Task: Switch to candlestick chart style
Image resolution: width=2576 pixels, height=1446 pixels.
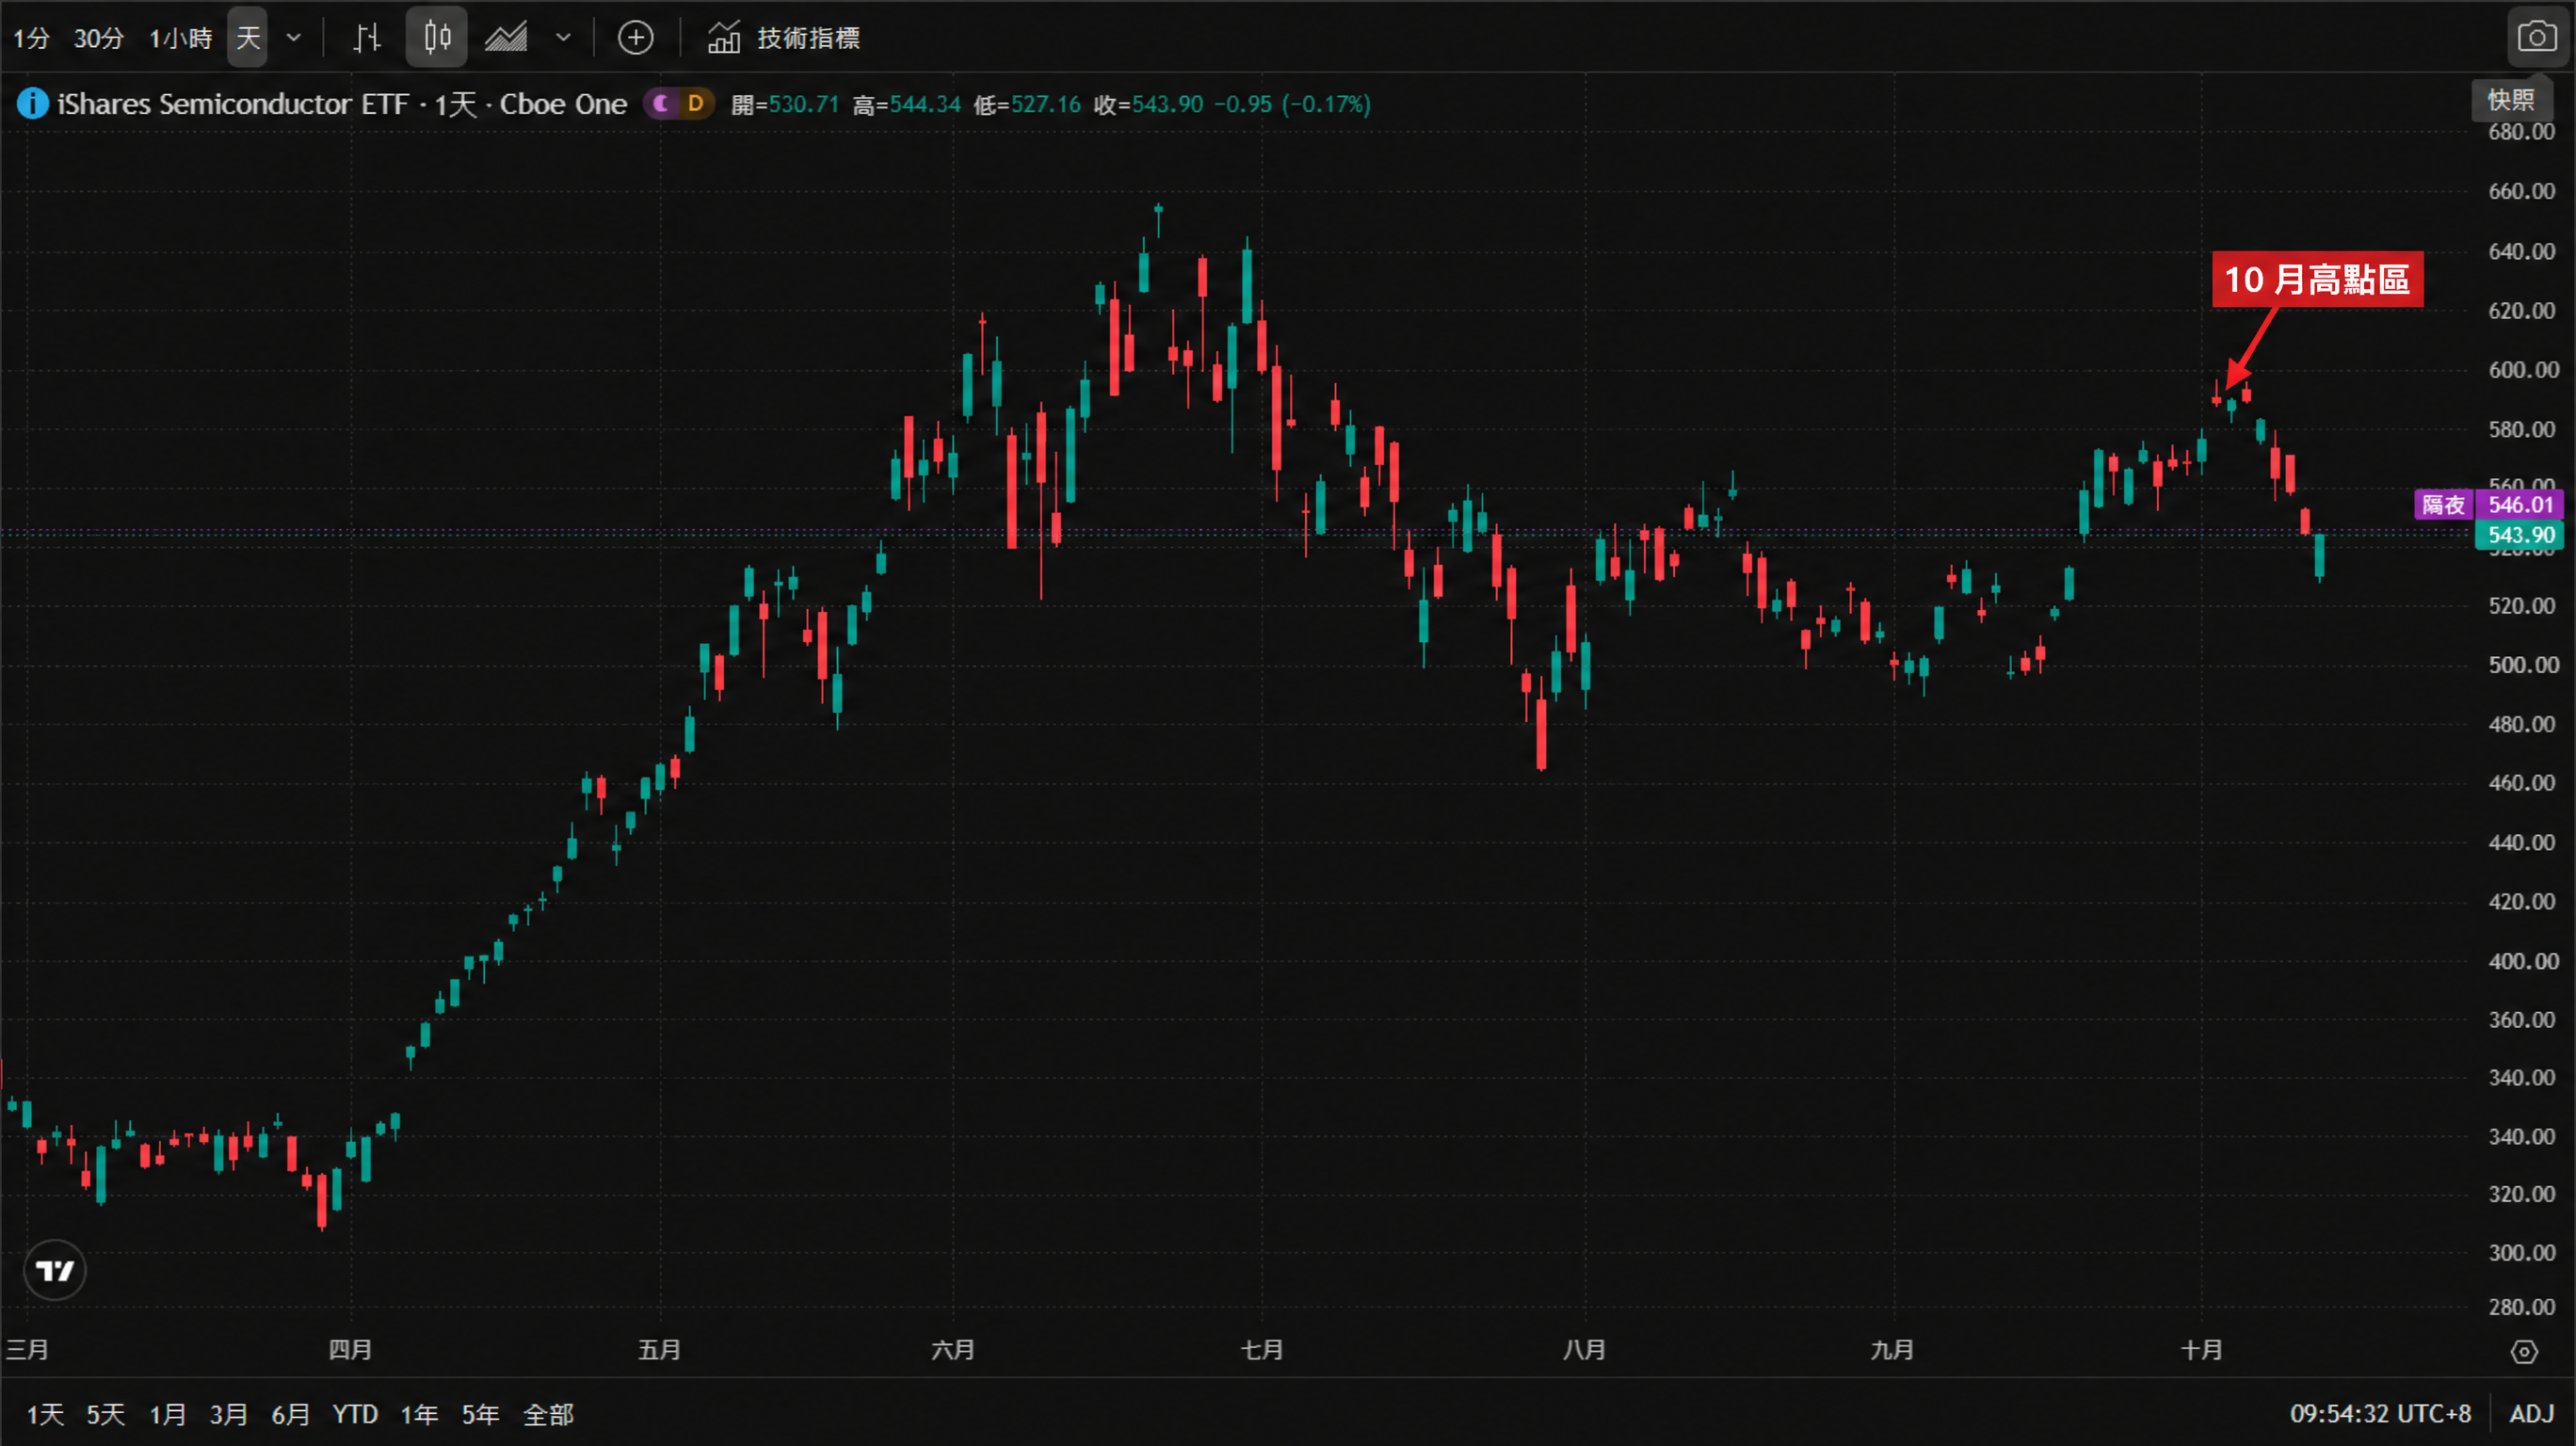Action: [436, 38]
